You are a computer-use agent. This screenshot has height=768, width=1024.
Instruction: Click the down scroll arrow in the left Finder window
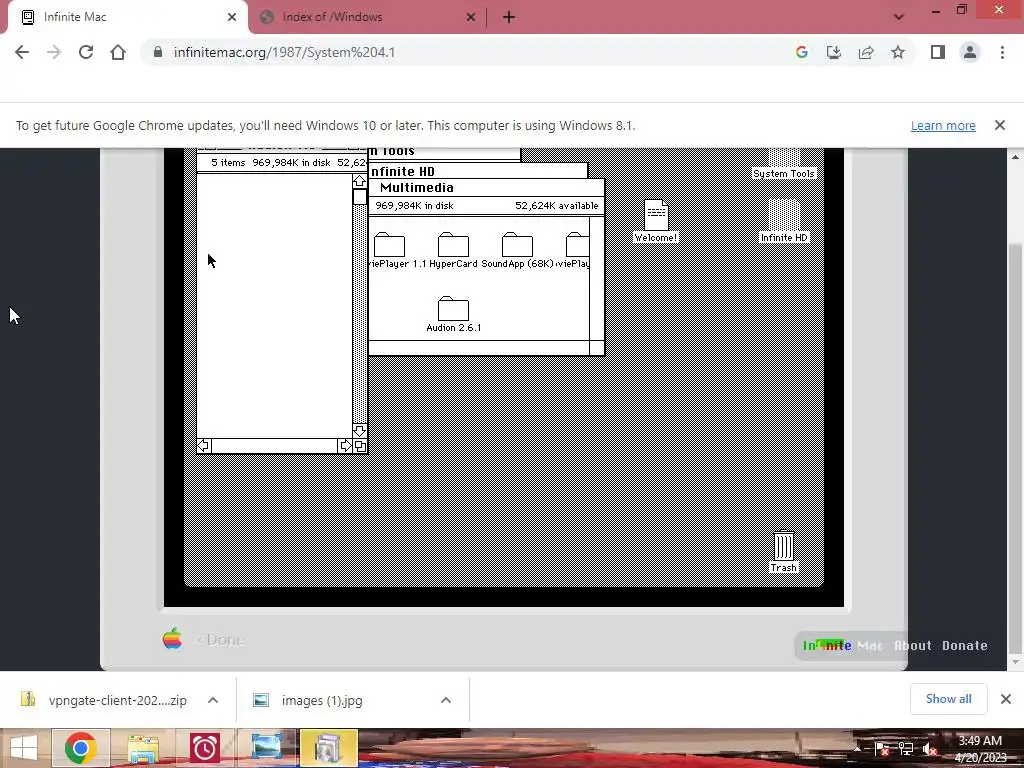pyautogui.click(x=360, y=431)
